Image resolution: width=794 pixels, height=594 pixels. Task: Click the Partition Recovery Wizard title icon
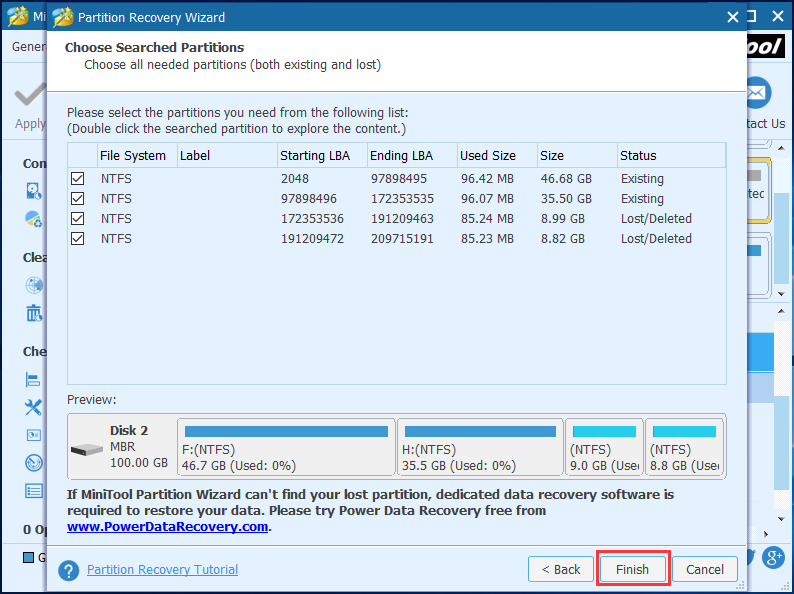tap(63, 17)
